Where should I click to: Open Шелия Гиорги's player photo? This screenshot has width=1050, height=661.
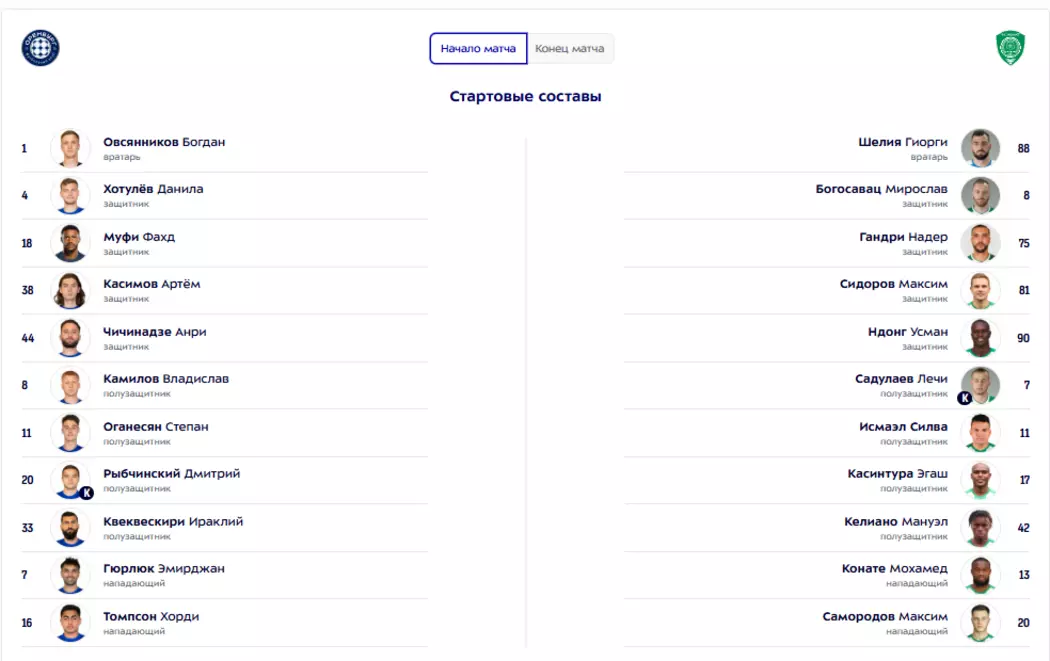tap(980, 148)
